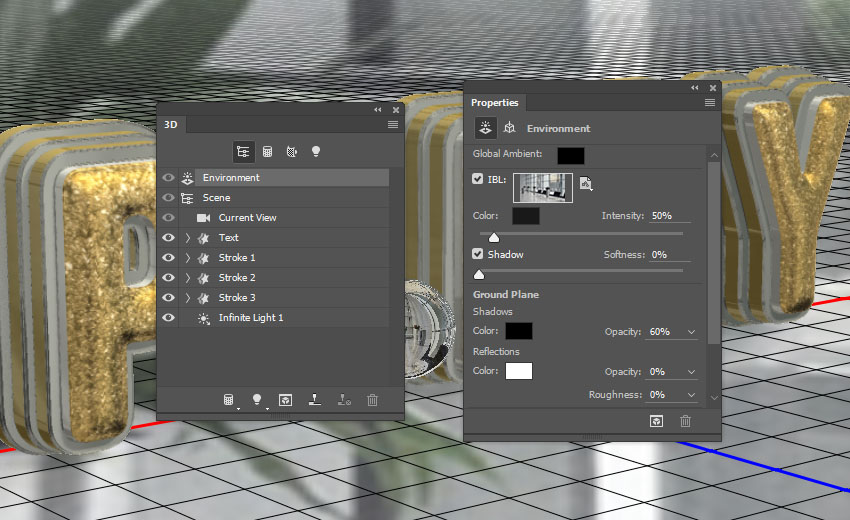The height and width of the screenshot is (520, 850).
Task: Select the Properties panel tab
Action: pos(495,102)
